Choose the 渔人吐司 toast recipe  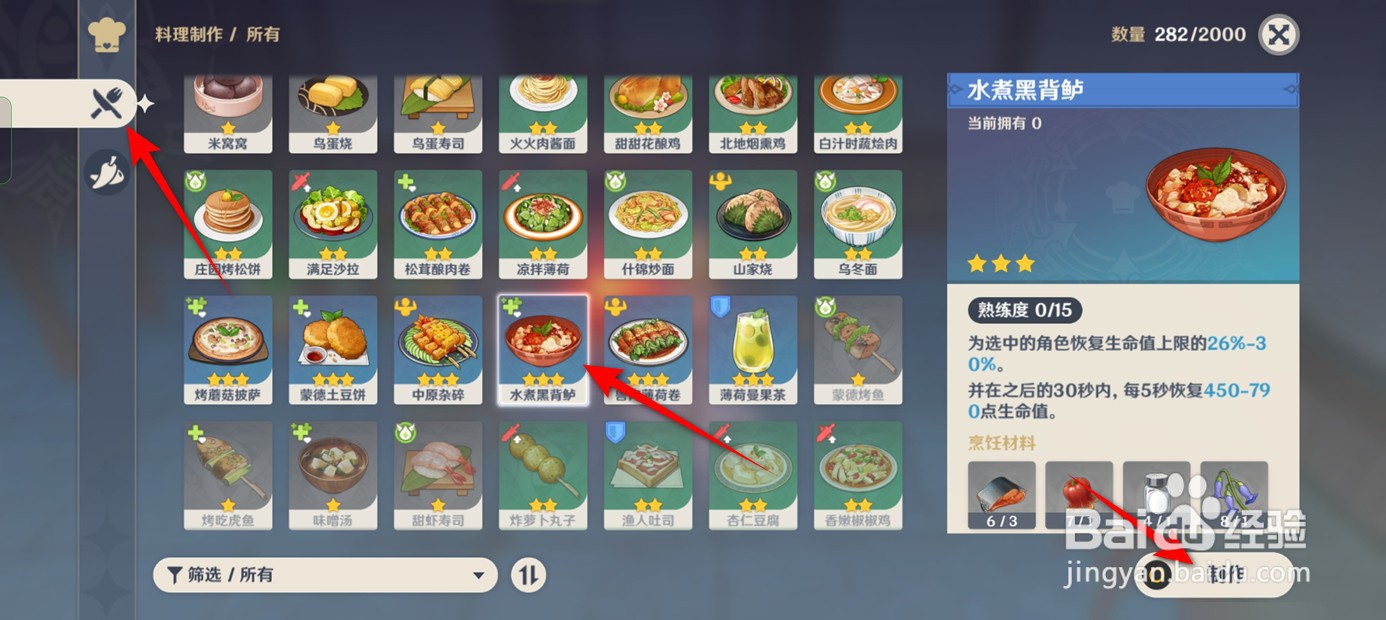click(648, 476)
